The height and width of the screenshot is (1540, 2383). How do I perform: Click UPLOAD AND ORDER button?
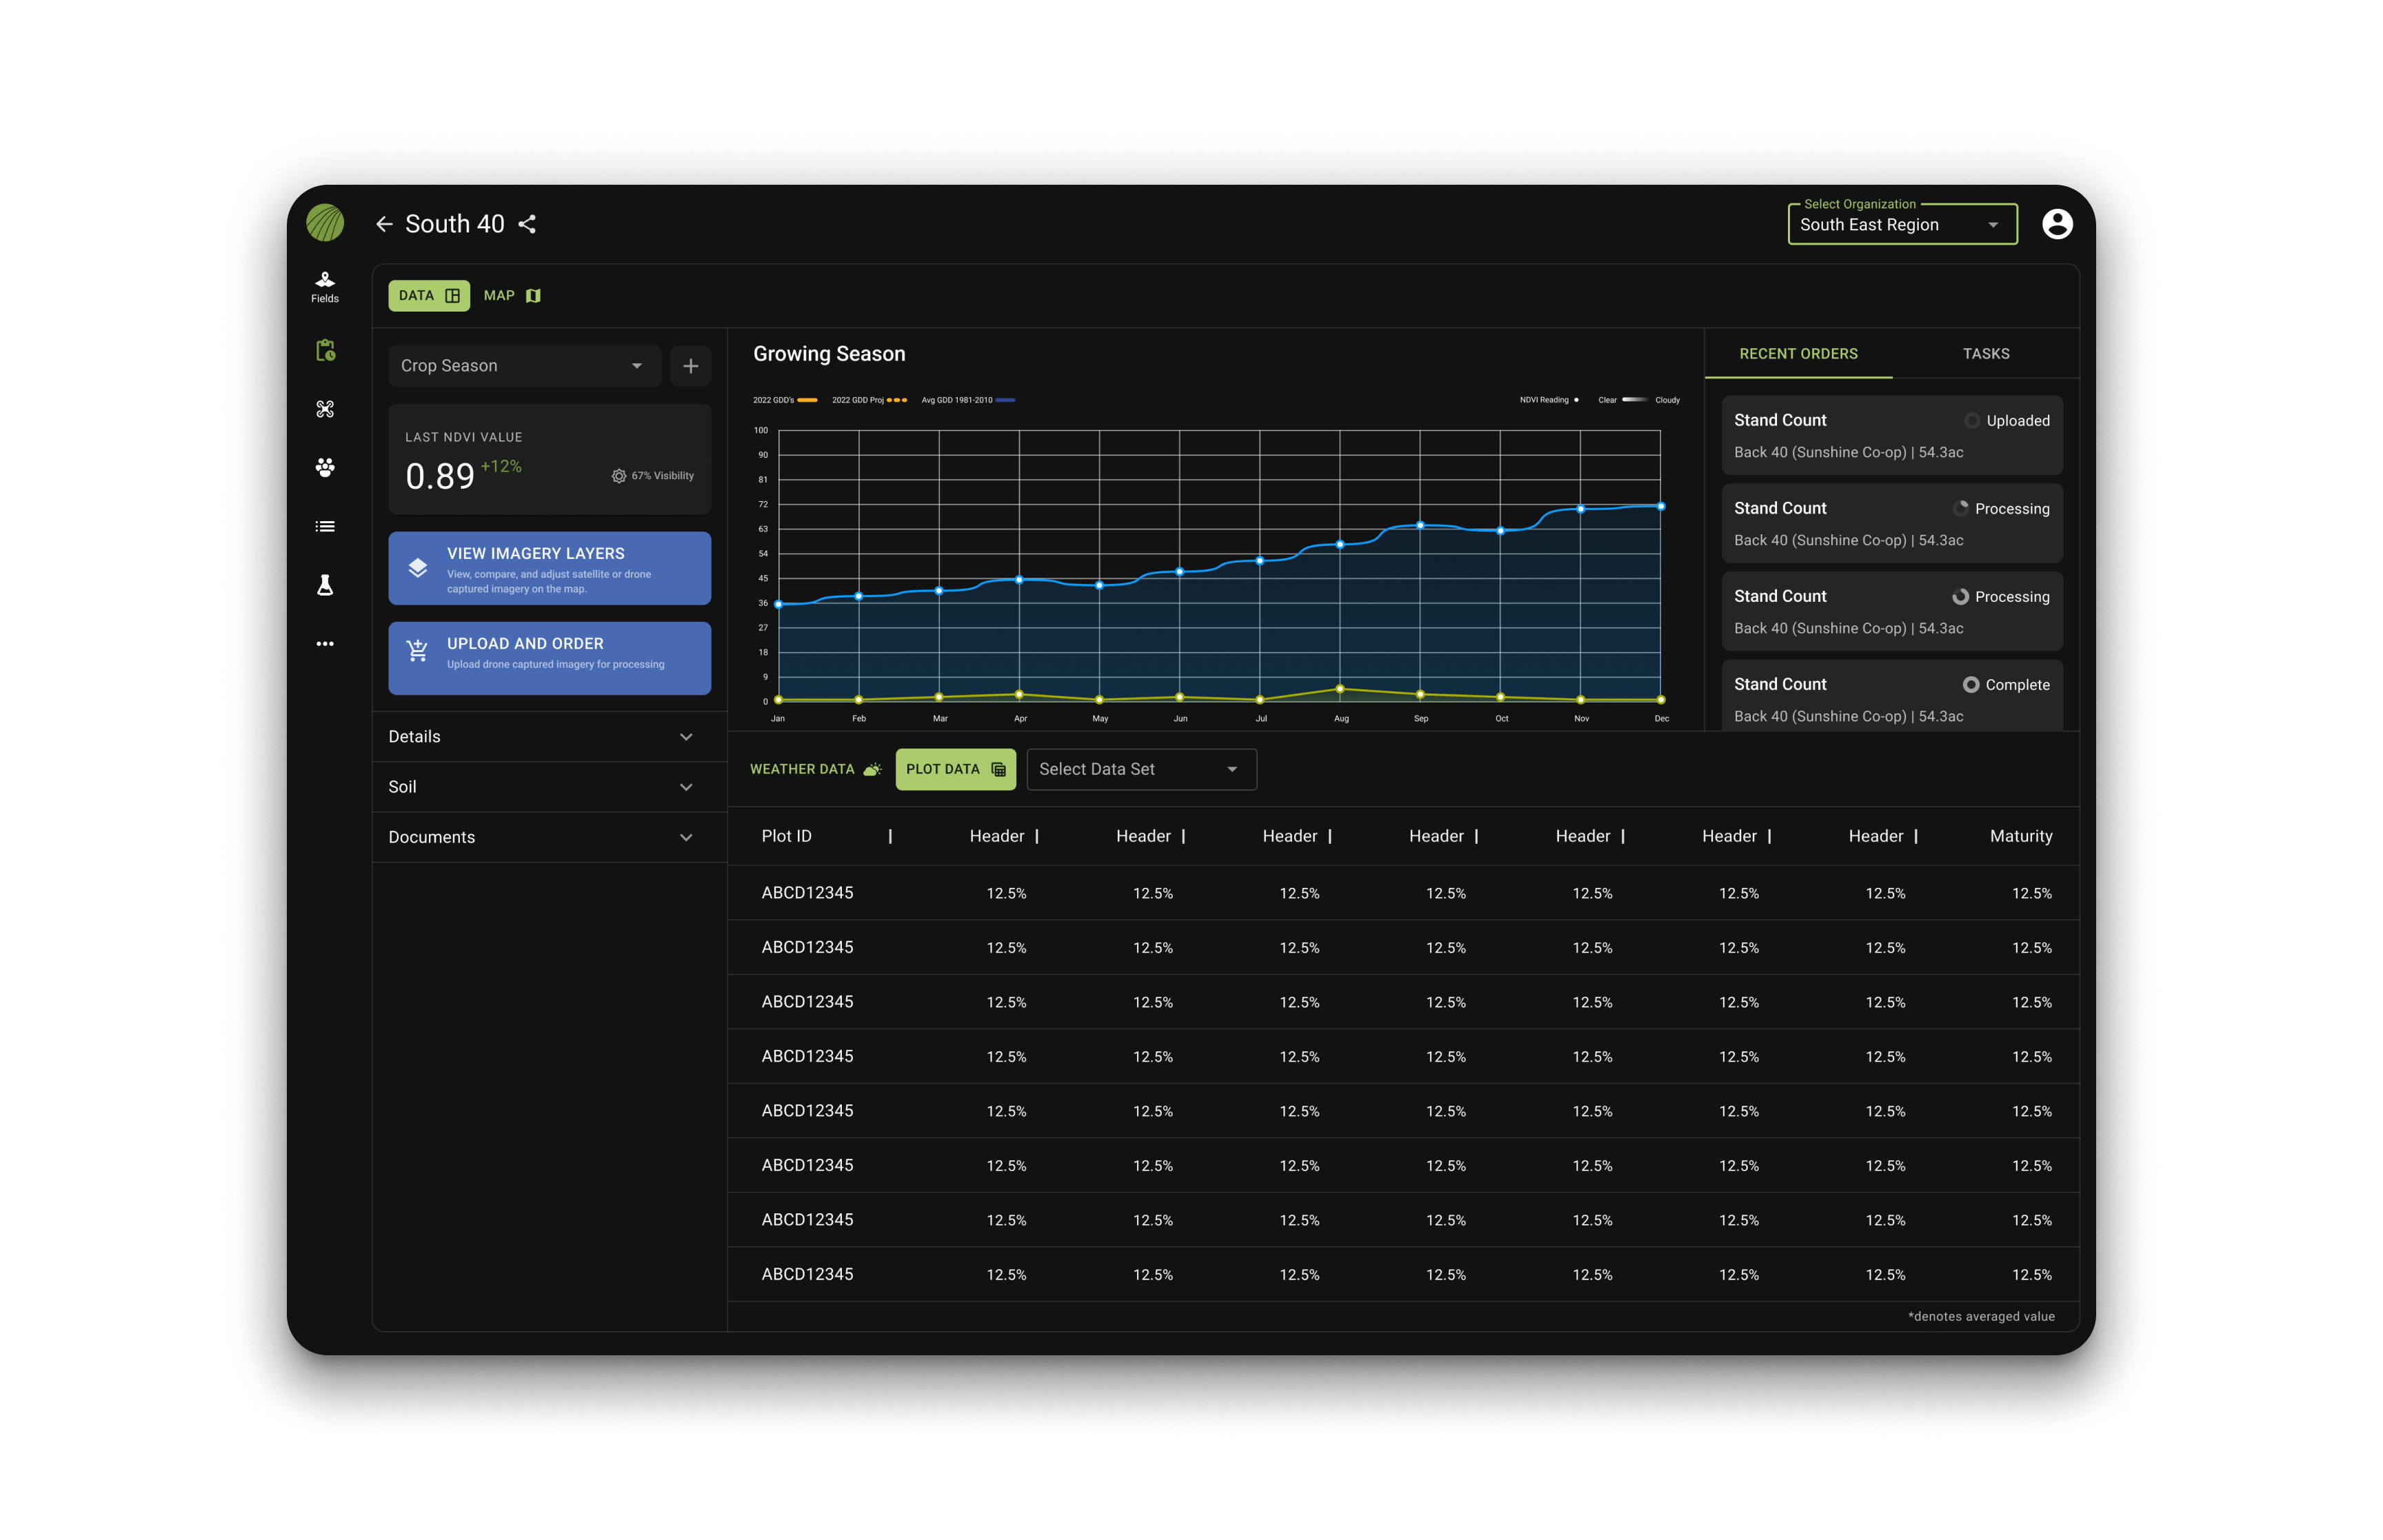[x=549, y=658]
